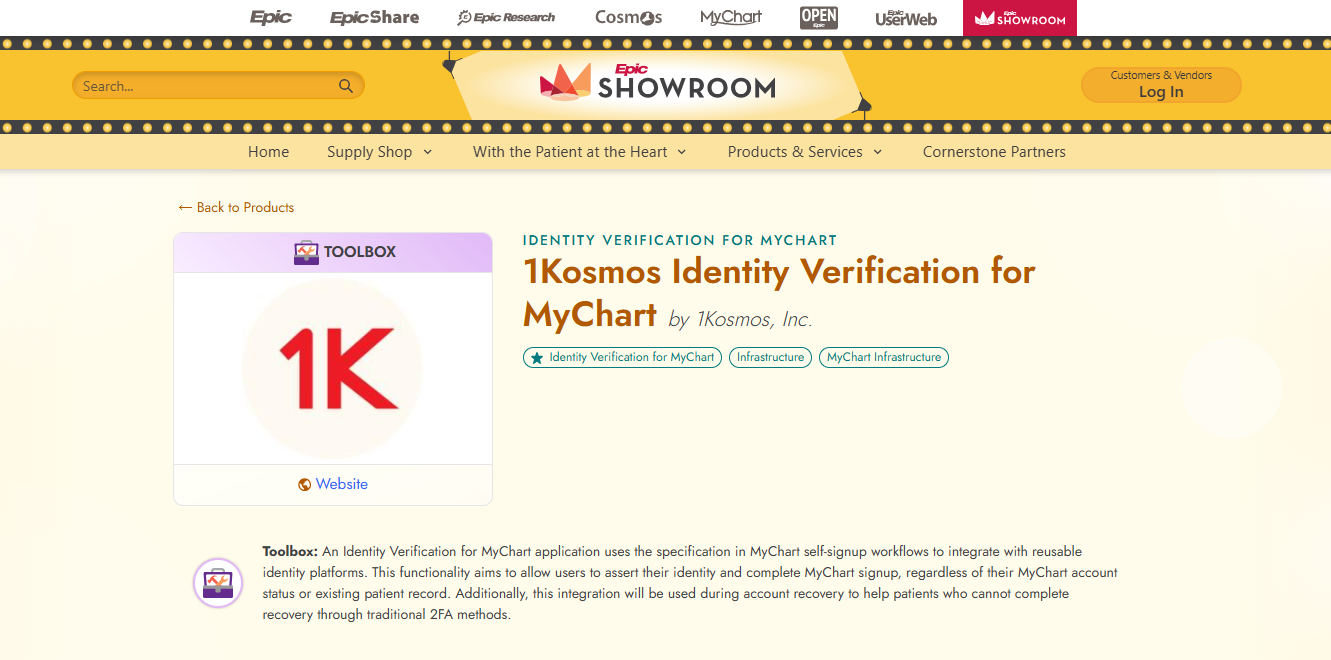The image size is (1331, 660).
Task: Open Epic Research from the top bar
Action: click(x=506, y=17)
